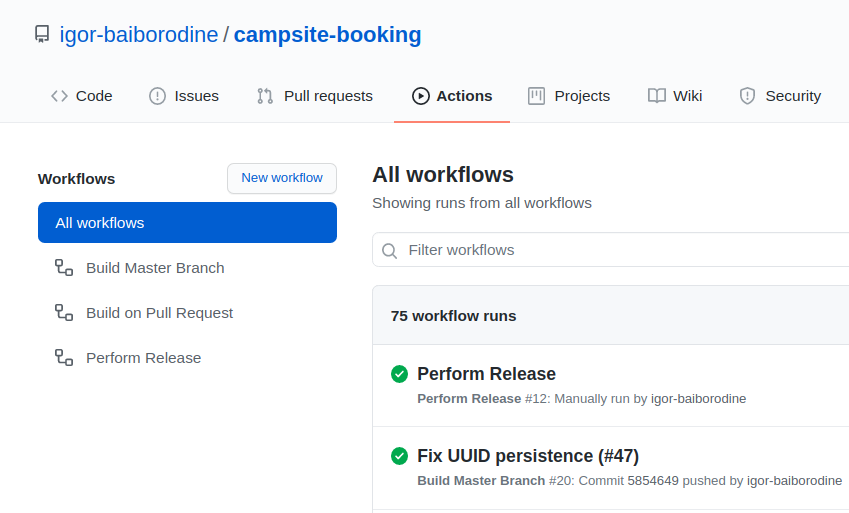This screenshot has width=849, height=513.
Task: Click bold Perform Release workflow name in run #12
Action: coord(469,399)
